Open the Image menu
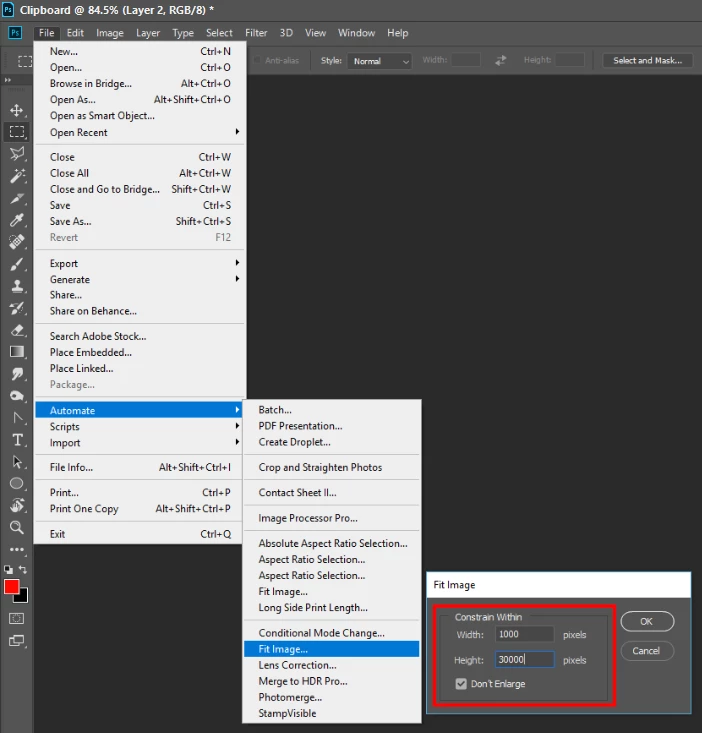Image resolution: width=702 pixels, height=733 pixels. click(x=110, y=33)
